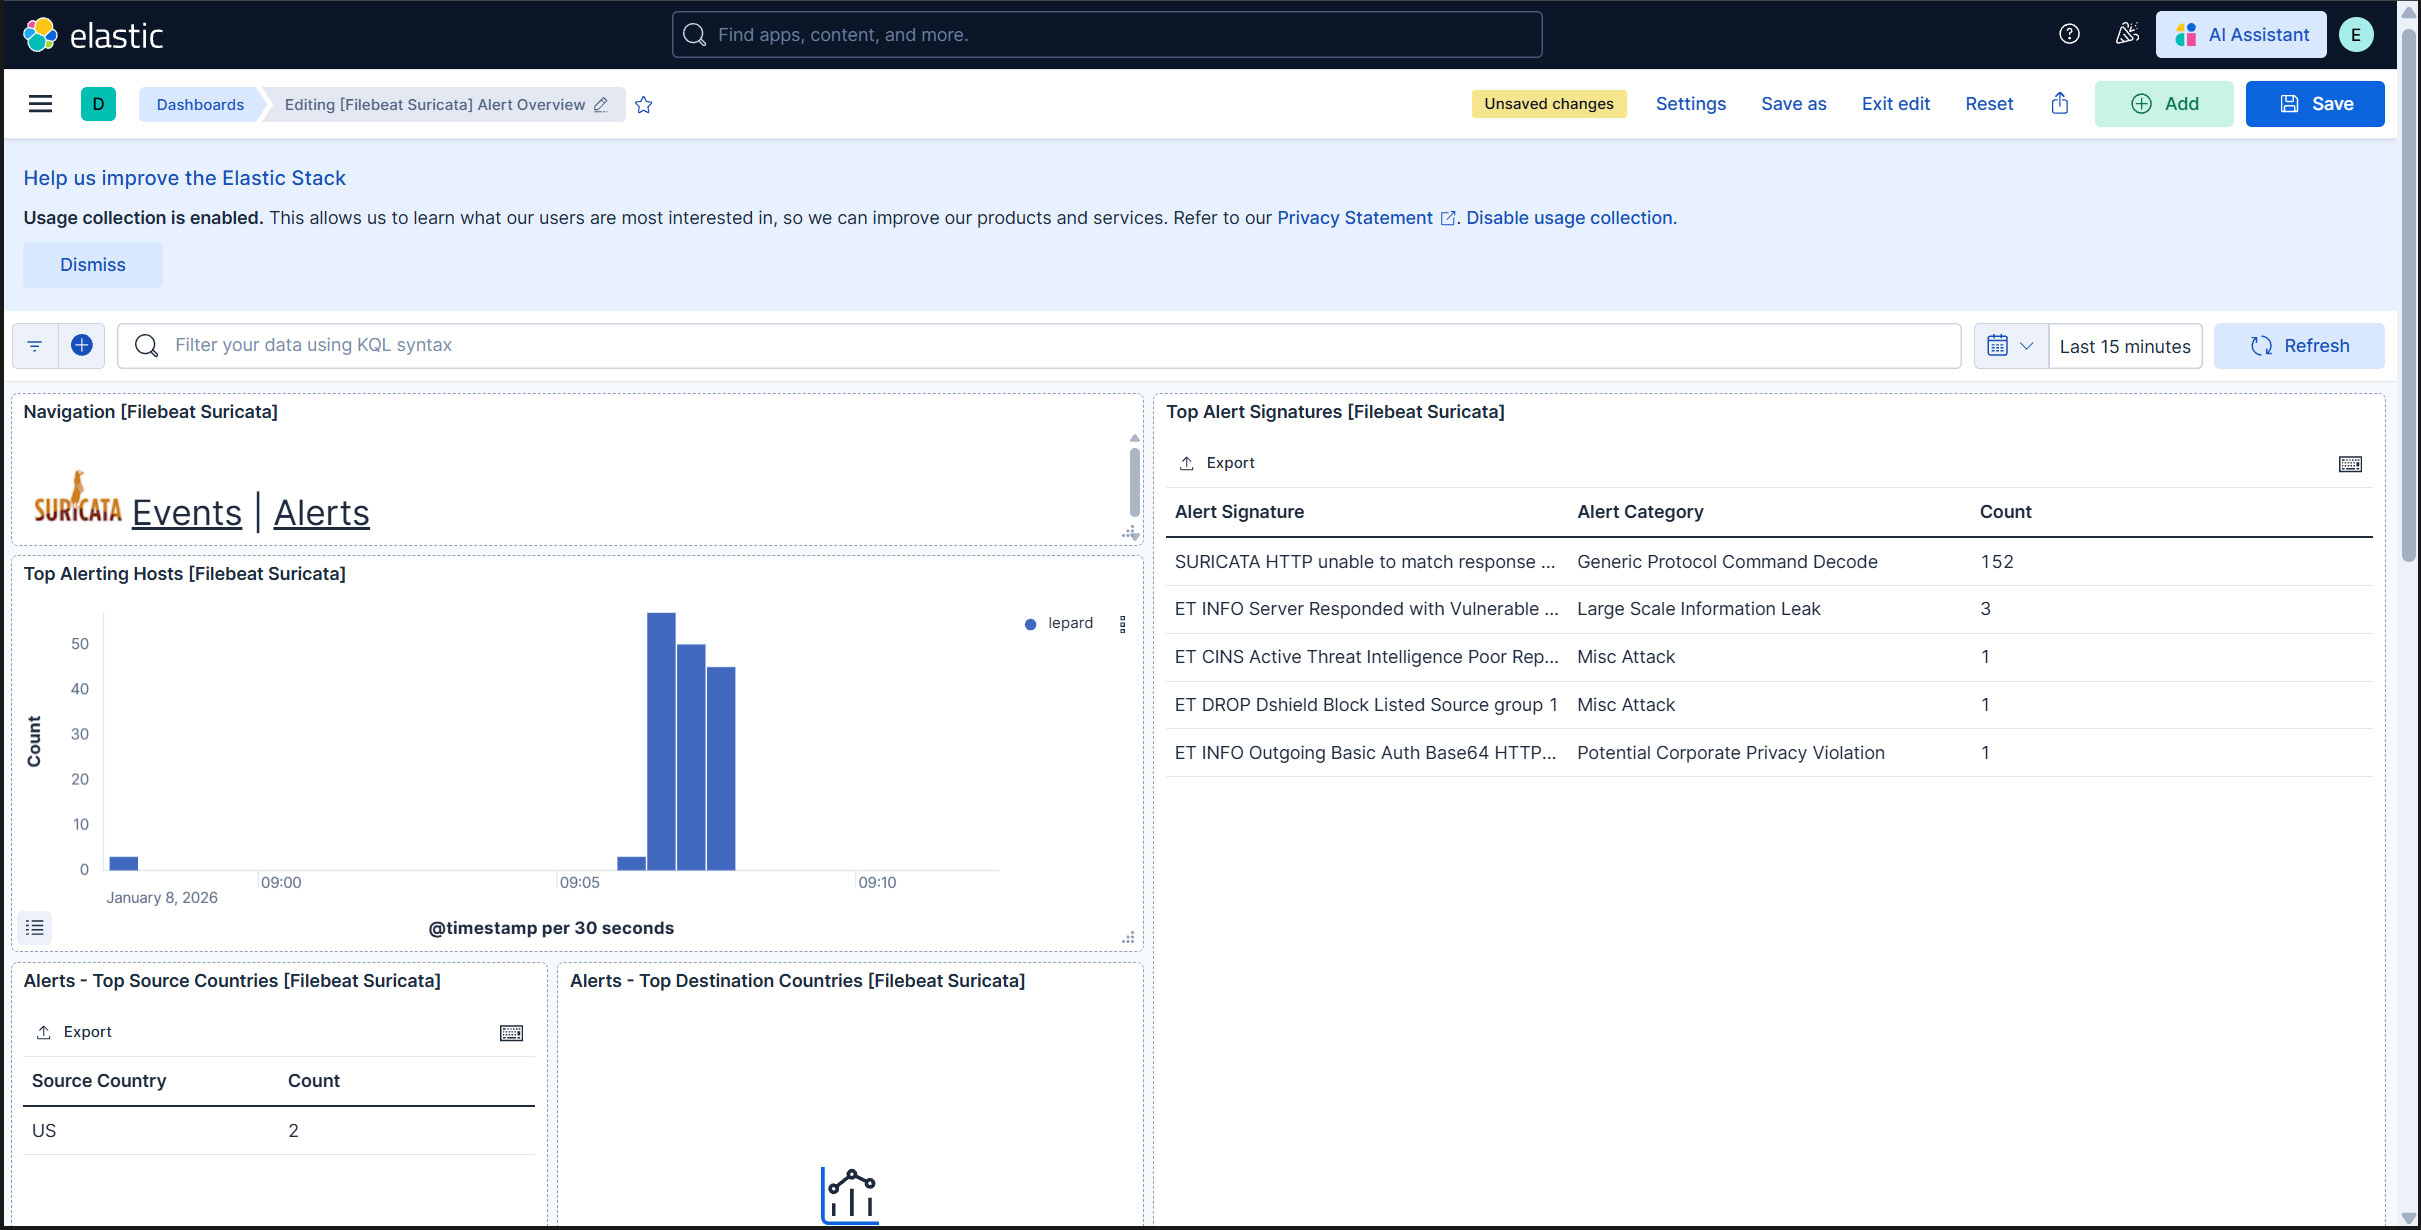
Task: Click the help question mark icon
Action: (x=2069, y=34)
